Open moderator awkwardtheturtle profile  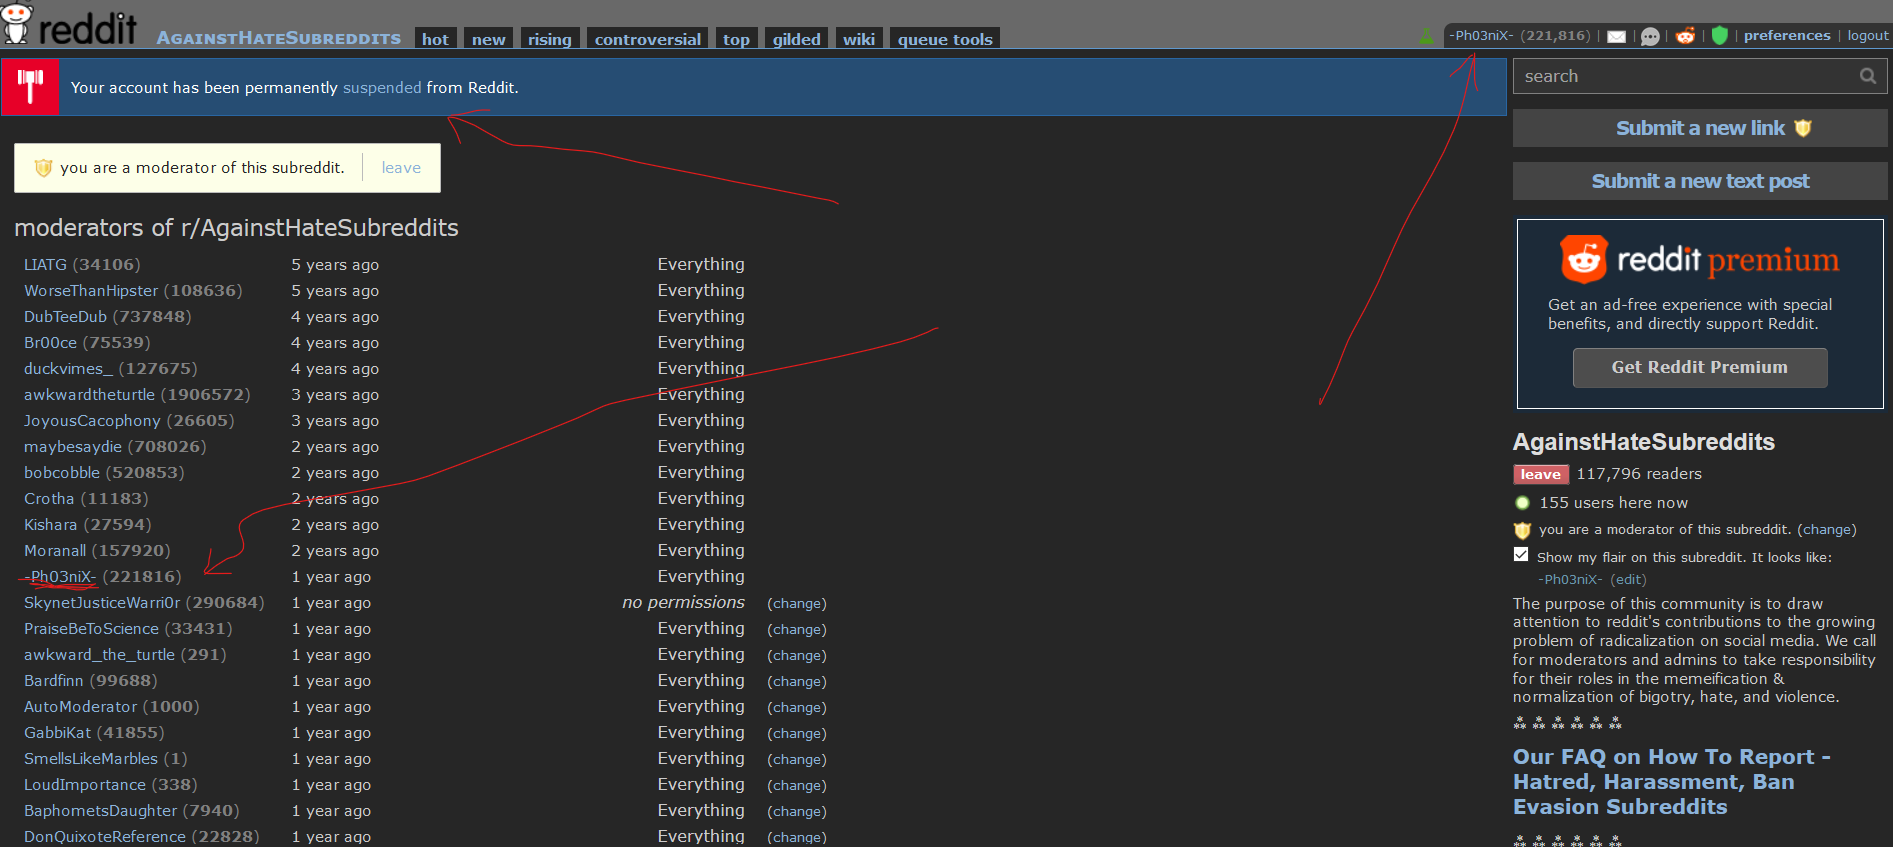pos(89,395)
